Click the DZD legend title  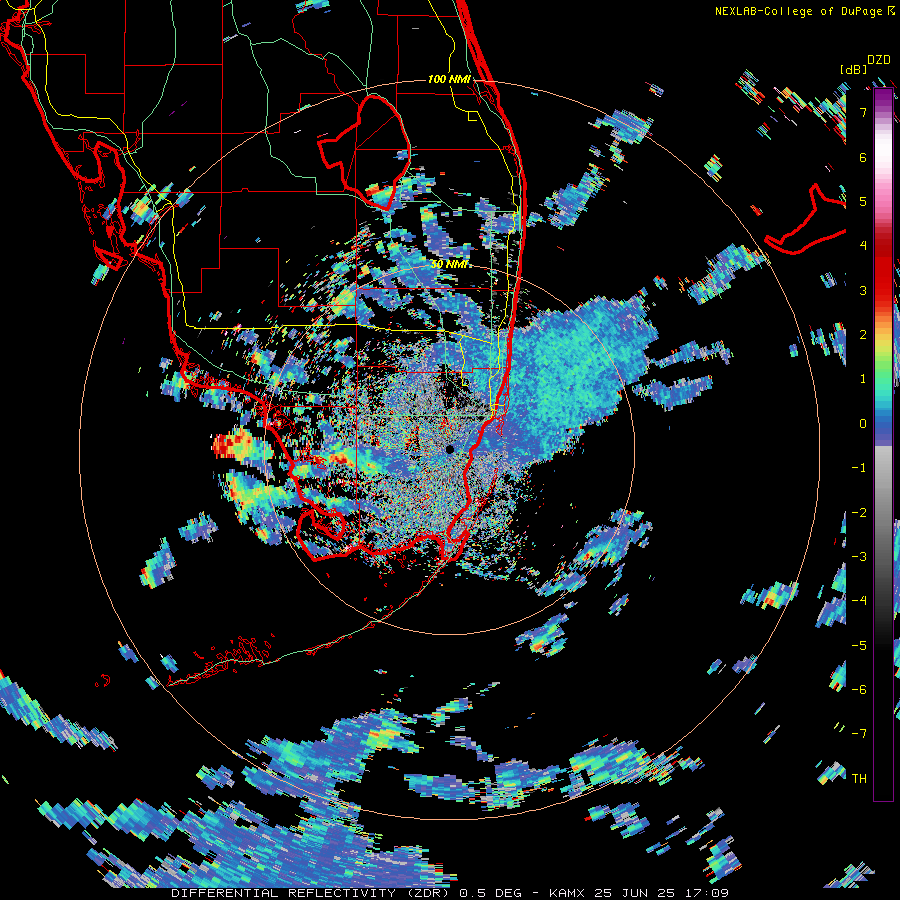click(879, 60)
